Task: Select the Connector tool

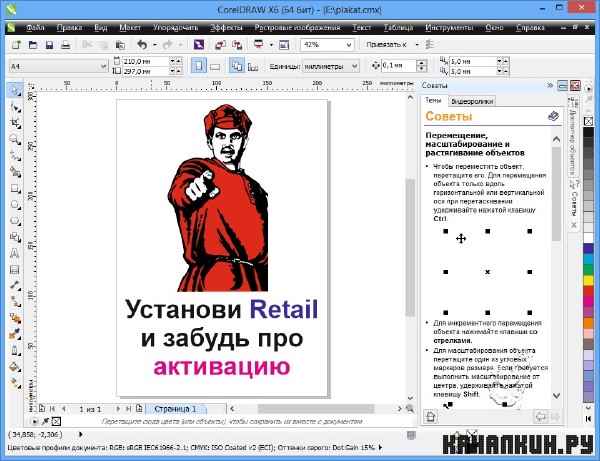Action: [15, 302]
